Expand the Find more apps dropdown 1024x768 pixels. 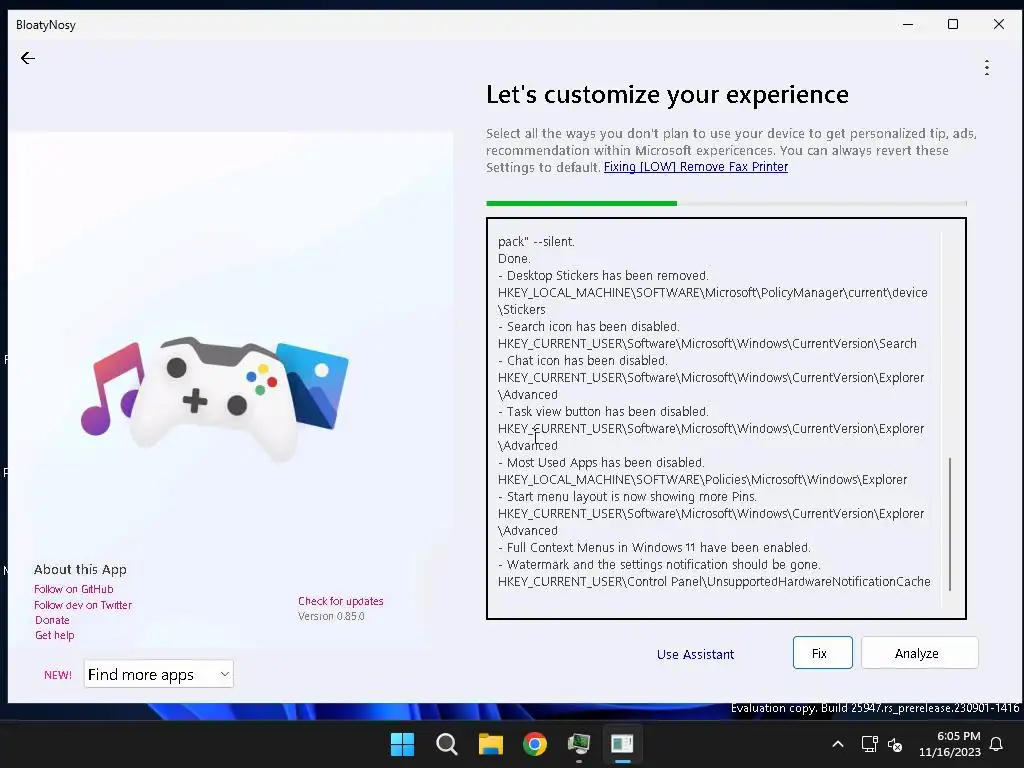point(159,674)
